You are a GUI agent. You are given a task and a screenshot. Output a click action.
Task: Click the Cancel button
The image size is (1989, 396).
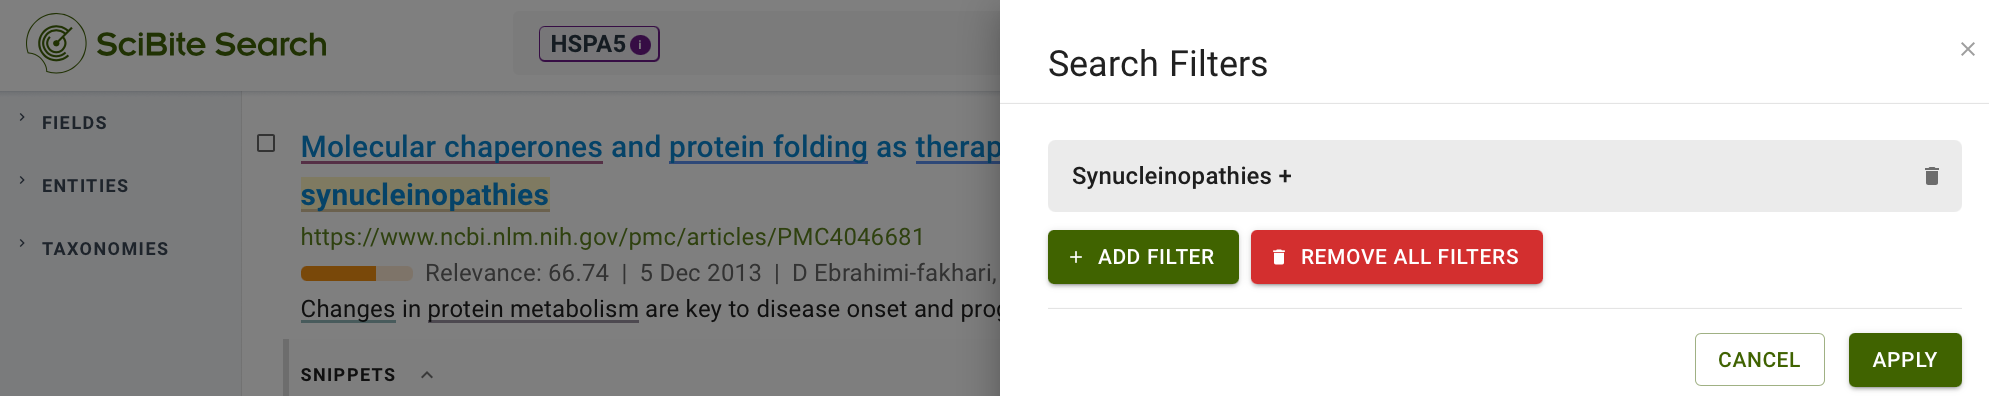1759,359
